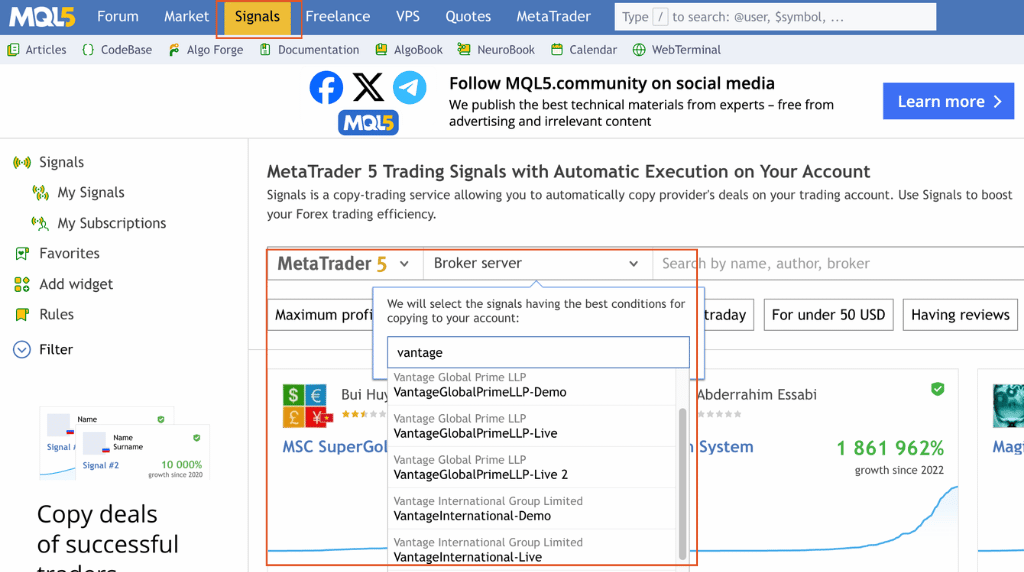Click the Calendar icon
This screenshot has width=1024, height=572.
[557, 50]
